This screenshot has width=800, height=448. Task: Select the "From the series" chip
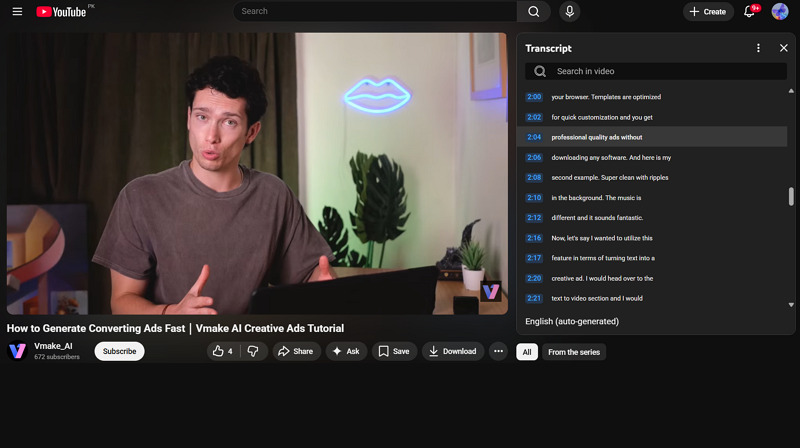(x=574, y=352)
